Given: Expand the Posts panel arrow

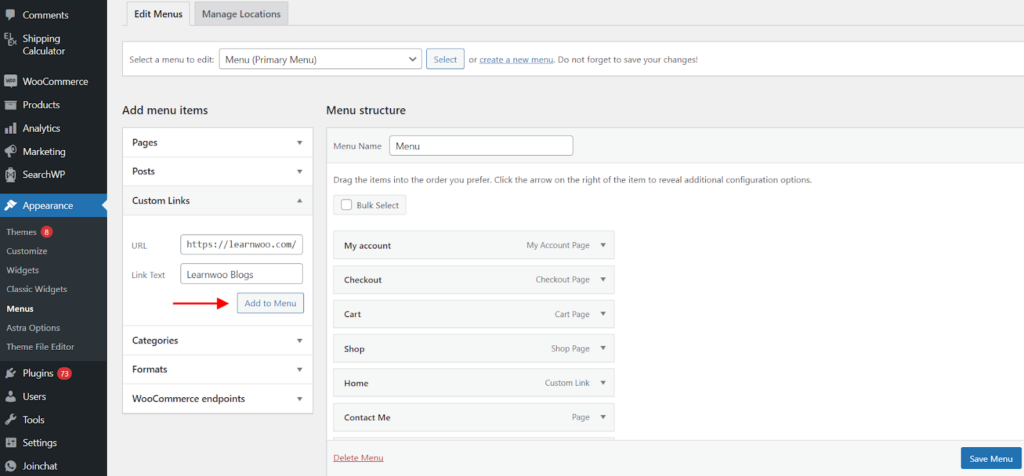Looking at the screenshot, I should pos(300,172).
